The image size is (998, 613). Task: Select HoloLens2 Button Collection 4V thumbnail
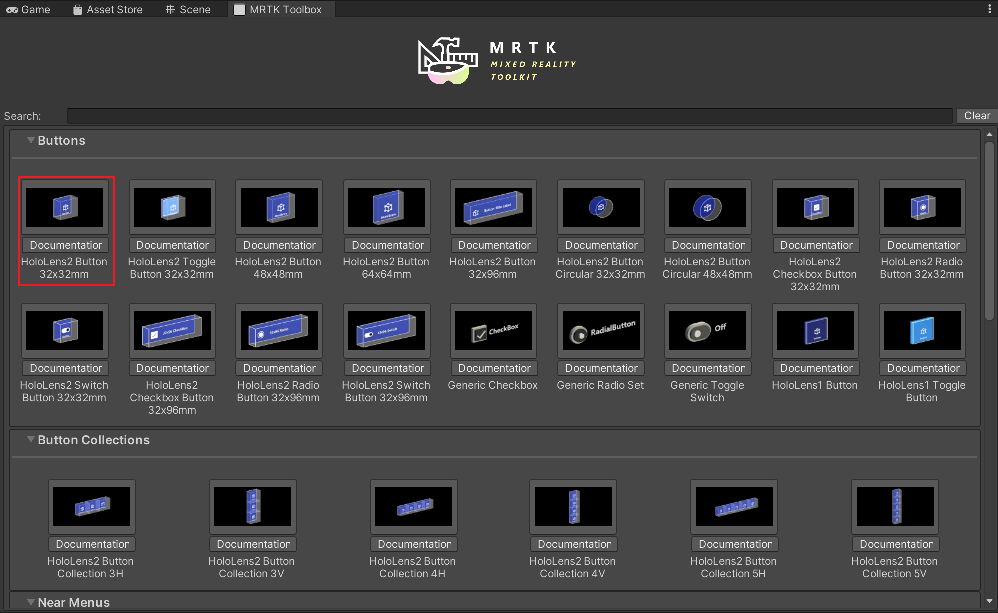pos(574,507)
